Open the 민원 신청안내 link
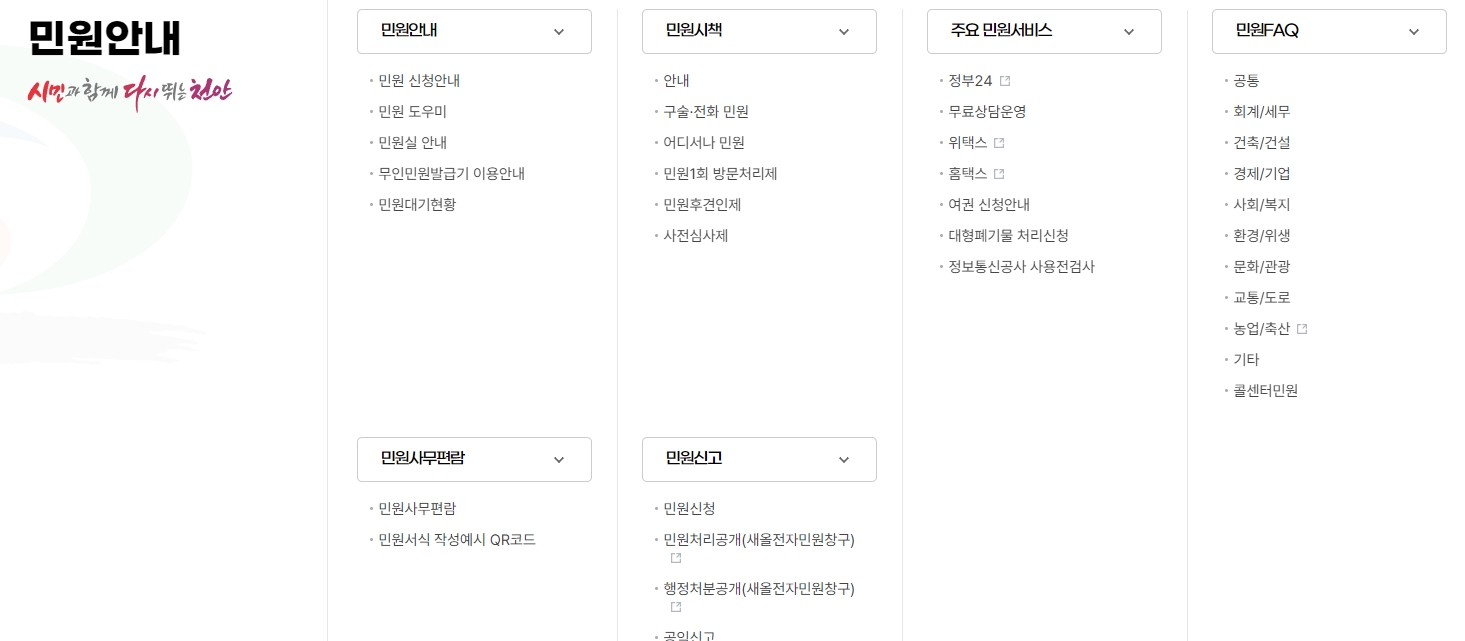This screenshot has height=641, width=1465. tap(419, 81)
